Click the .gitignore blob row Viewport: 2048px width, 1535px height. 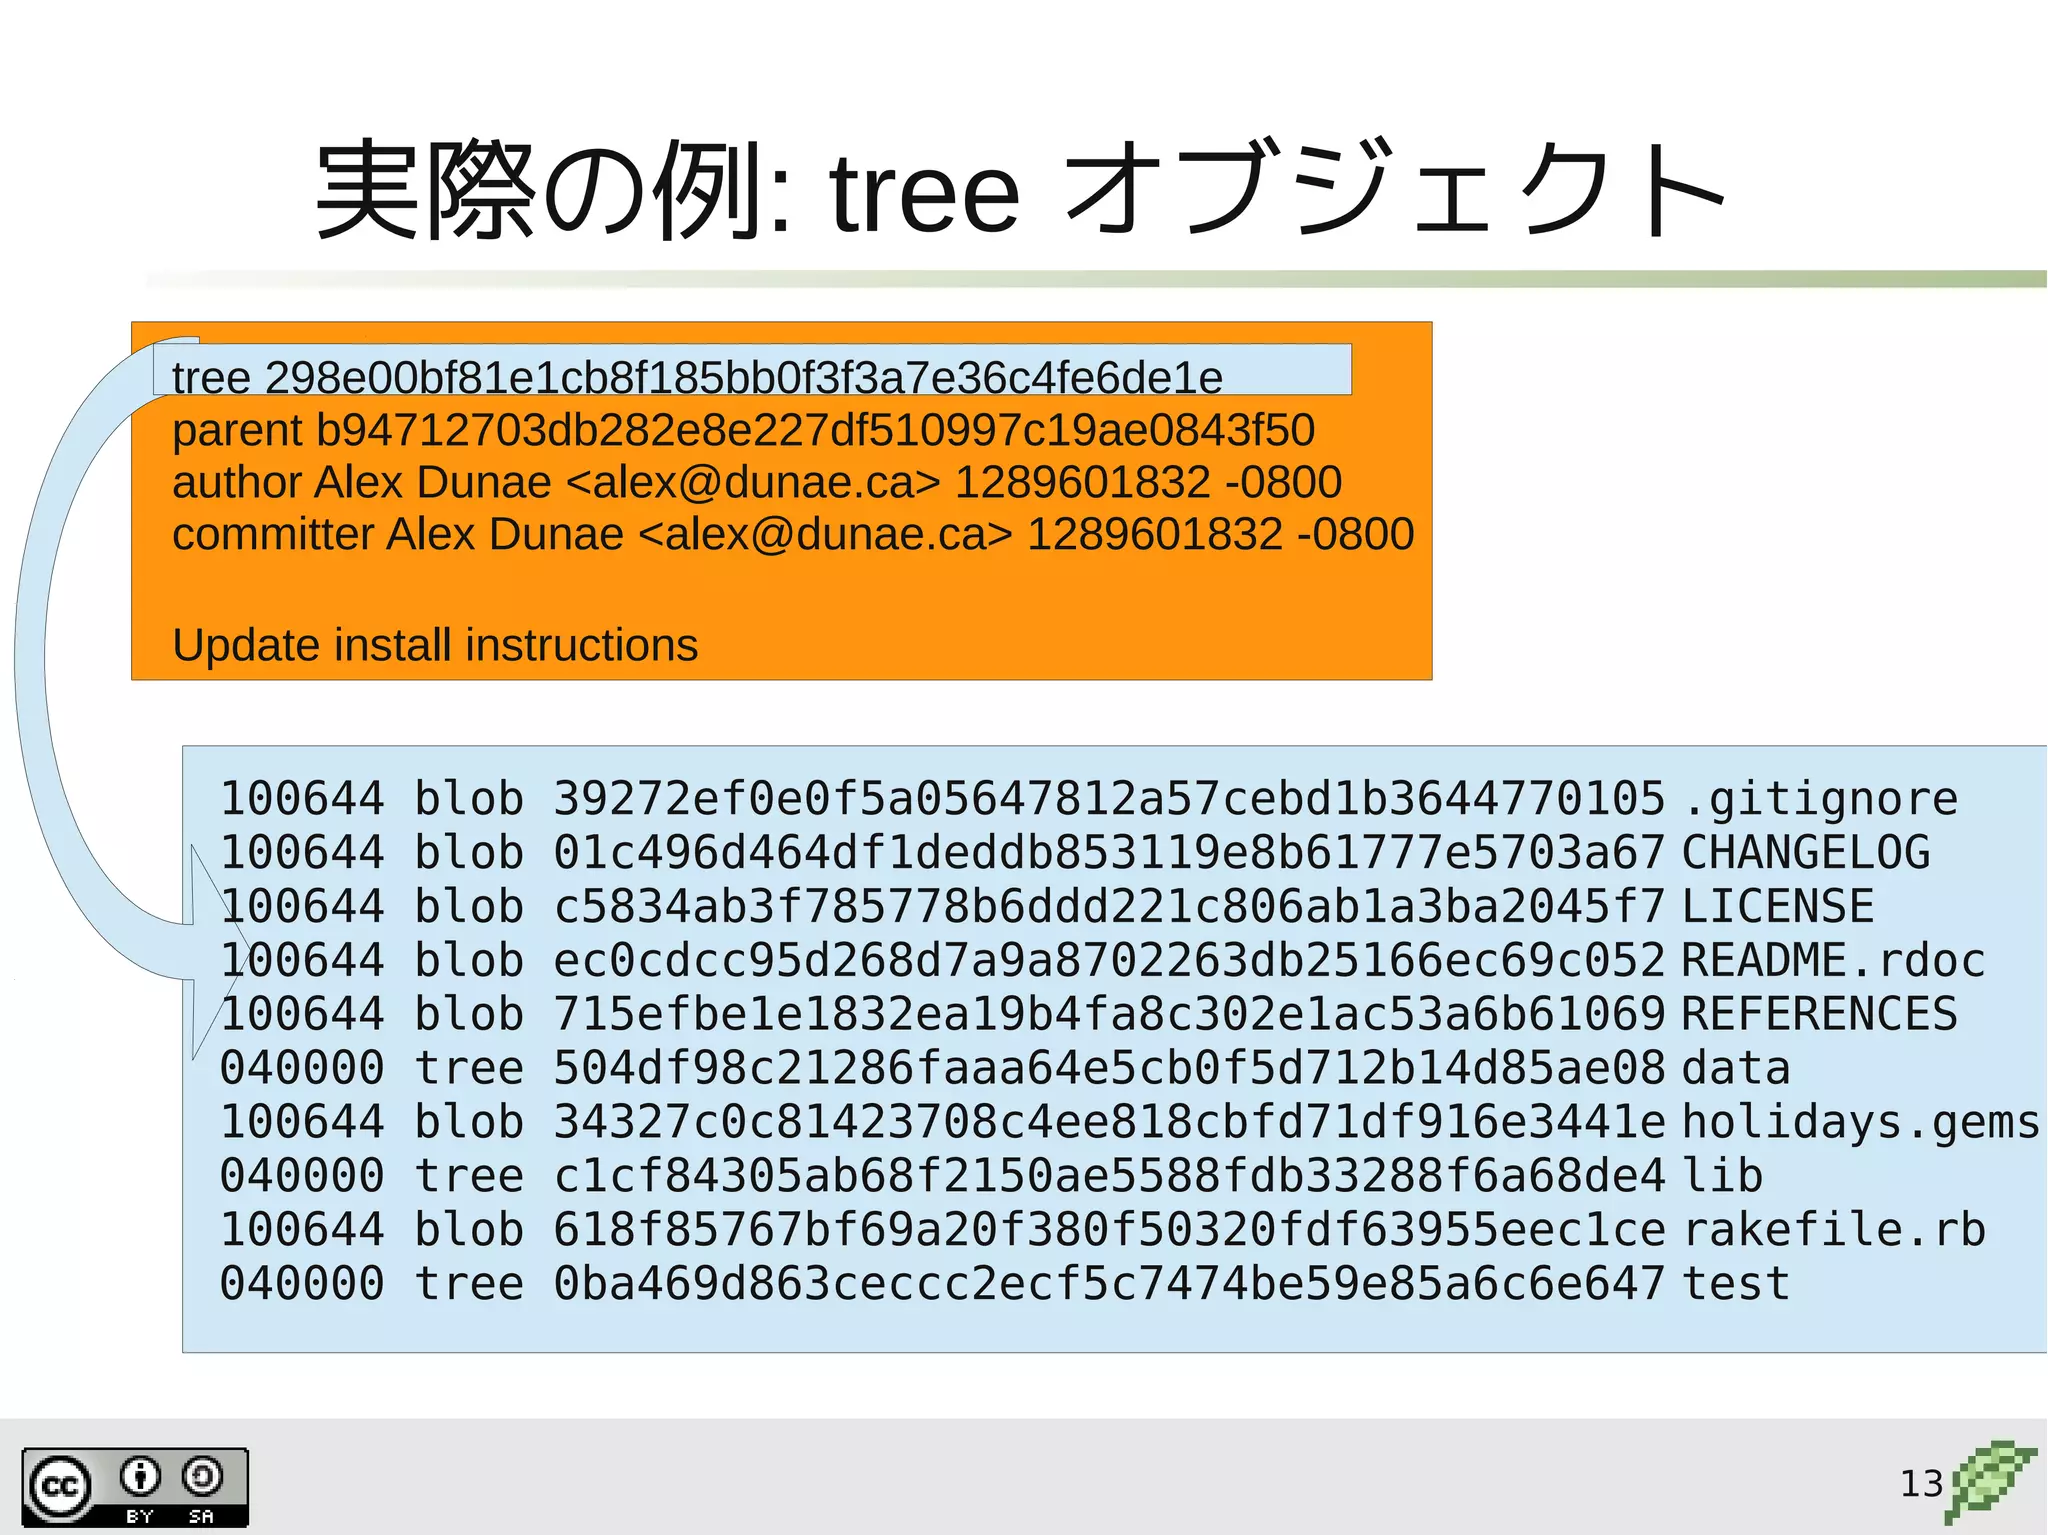coord(1089,798)
